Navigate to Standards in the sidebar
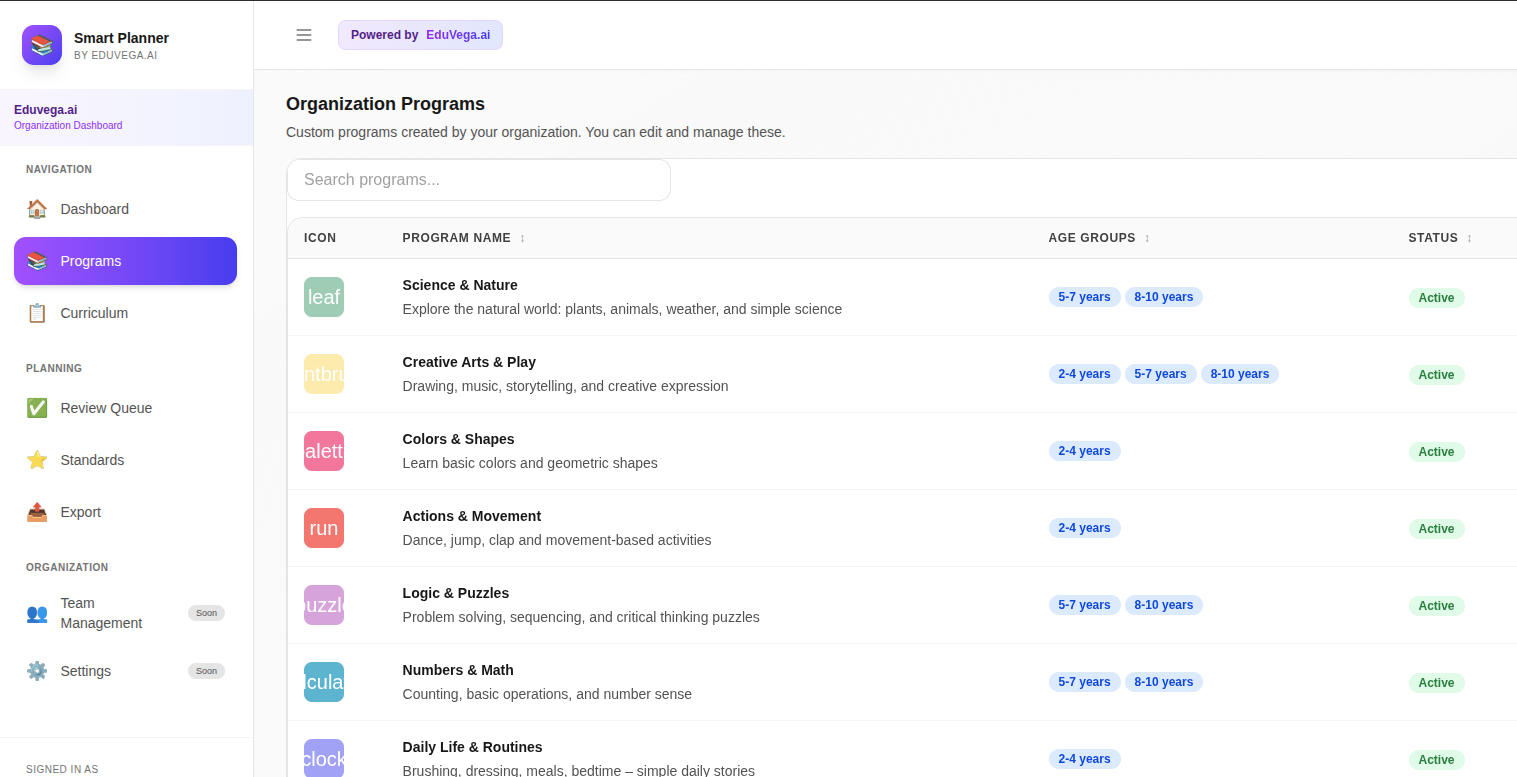Viewport: 1517px width, 777px height. click(x=92, y=460)
